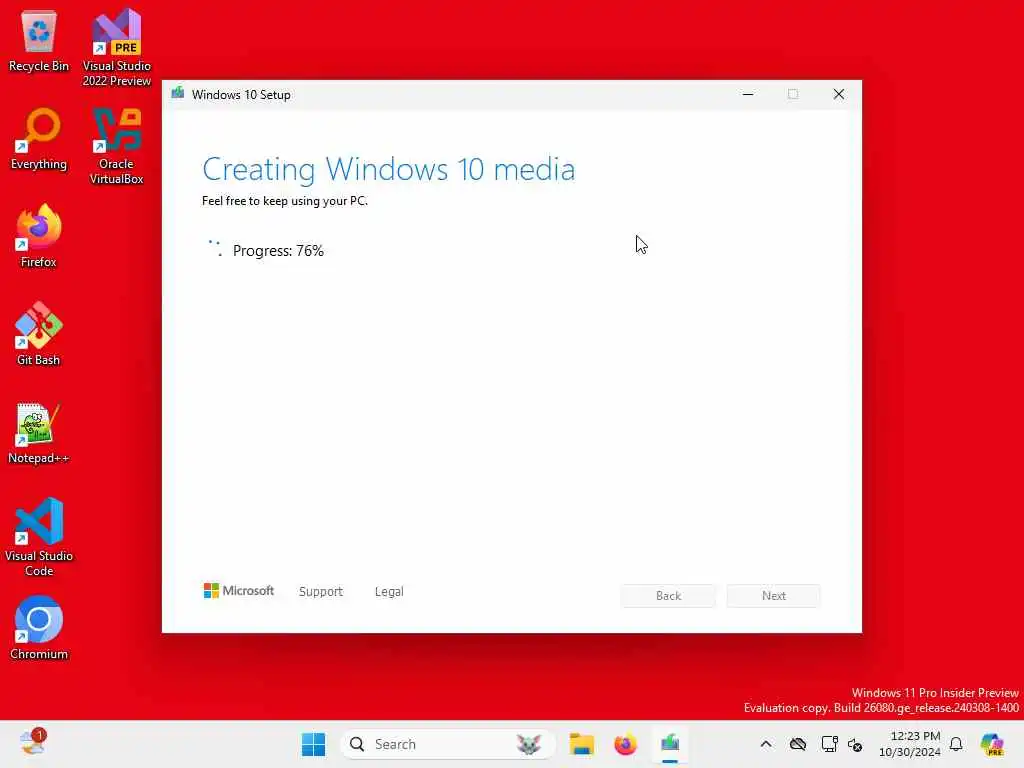Screen dimensions: 1024x768
Task: Click the Support link in setup
Action: (x=321, y=591)
